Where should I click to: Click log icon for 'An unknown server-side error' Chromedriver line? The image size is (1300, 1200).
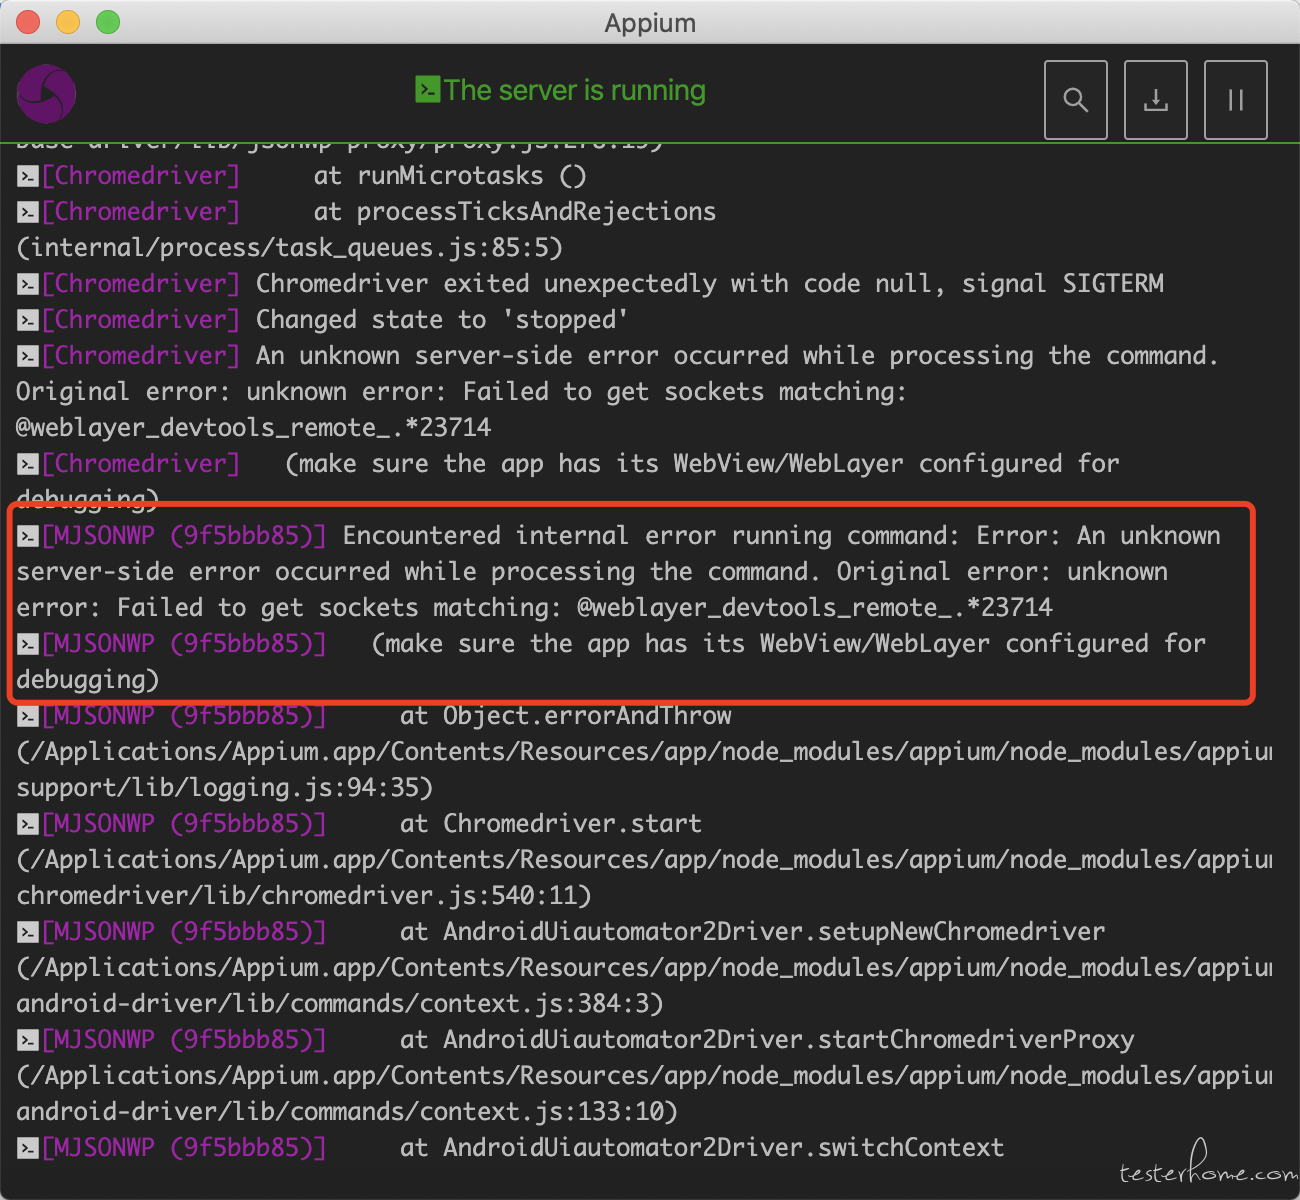pyautogui.click(x=28, y=357)
